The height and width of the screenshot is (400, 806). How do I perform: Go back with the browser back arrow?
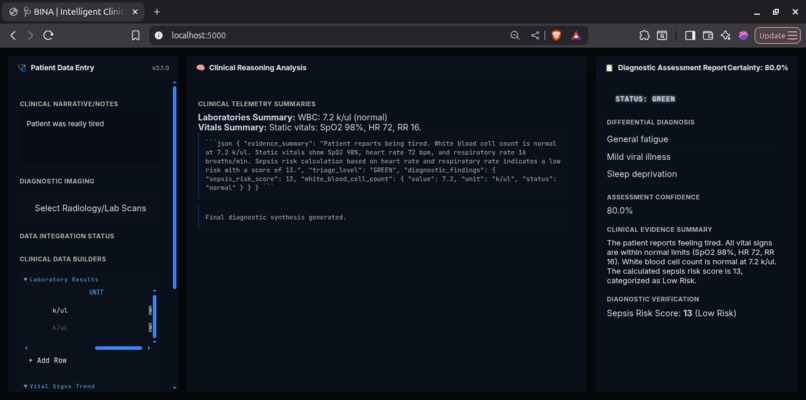(13, 35)
